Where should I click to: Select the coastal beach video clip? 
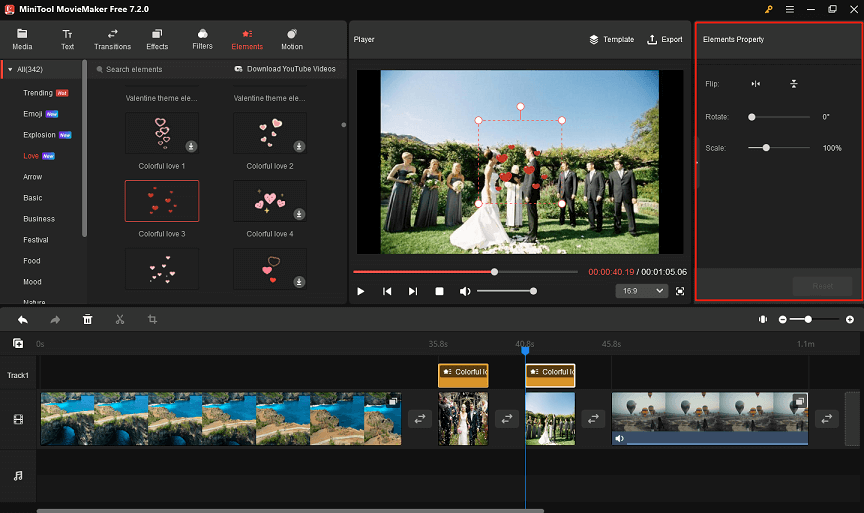click(221, 419)
